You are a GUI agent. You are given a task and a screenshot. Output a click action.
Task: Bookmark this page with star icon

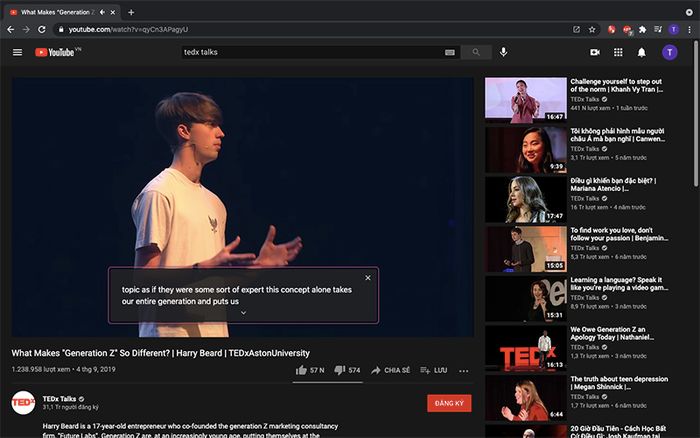tap(592, 29)
